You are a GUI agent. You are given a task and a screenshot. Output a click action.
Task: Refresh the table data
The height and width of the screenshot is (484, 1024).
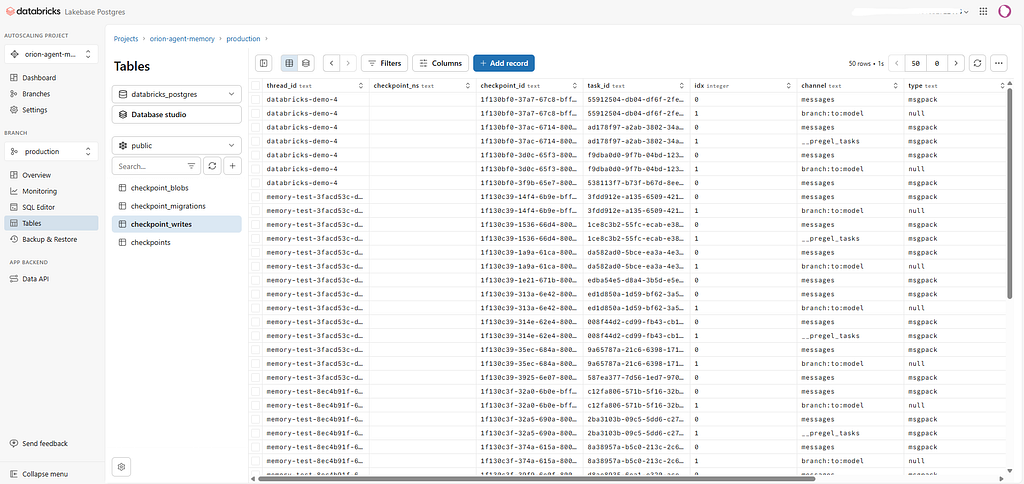[977, 63]
